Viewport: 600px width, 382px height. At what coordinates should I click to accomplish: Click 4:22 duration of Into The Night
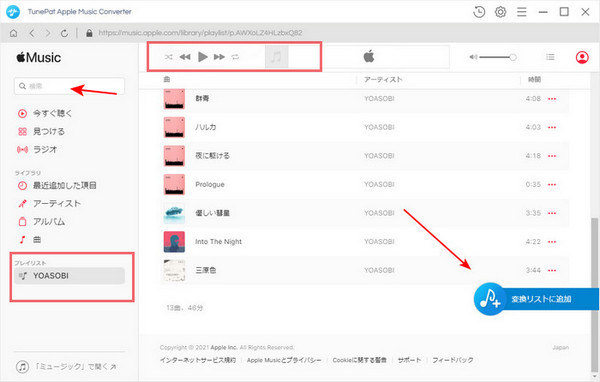click(x=533, y=242)
